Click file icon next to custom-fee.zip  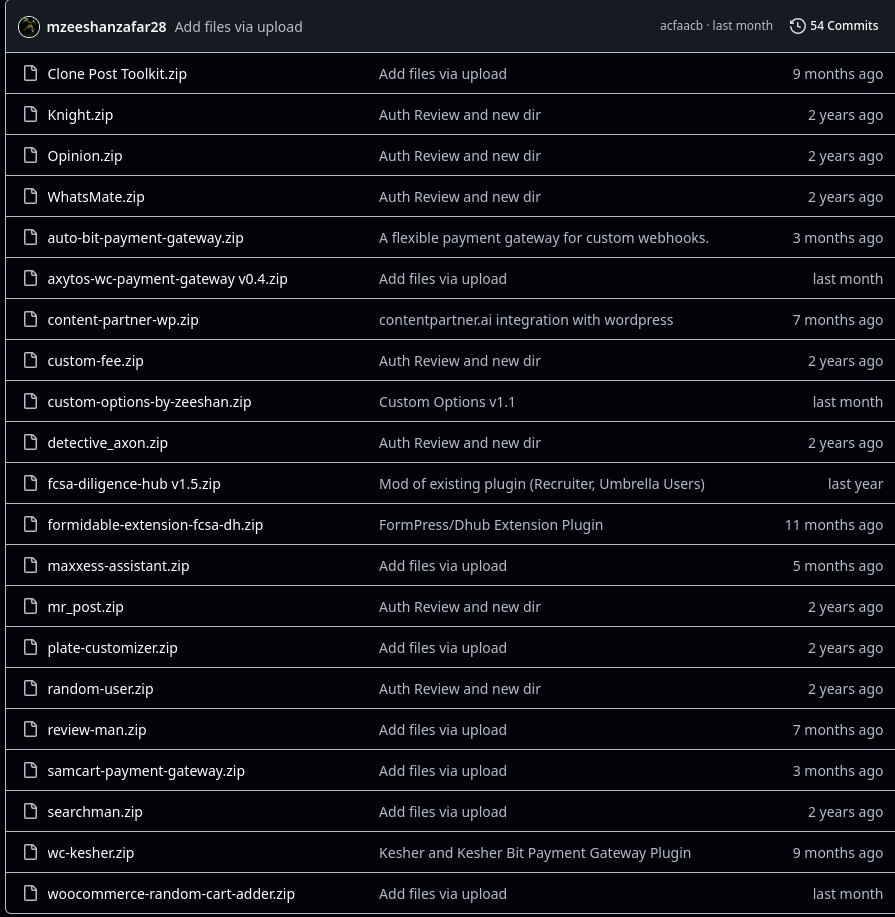(x=30, y=360)
